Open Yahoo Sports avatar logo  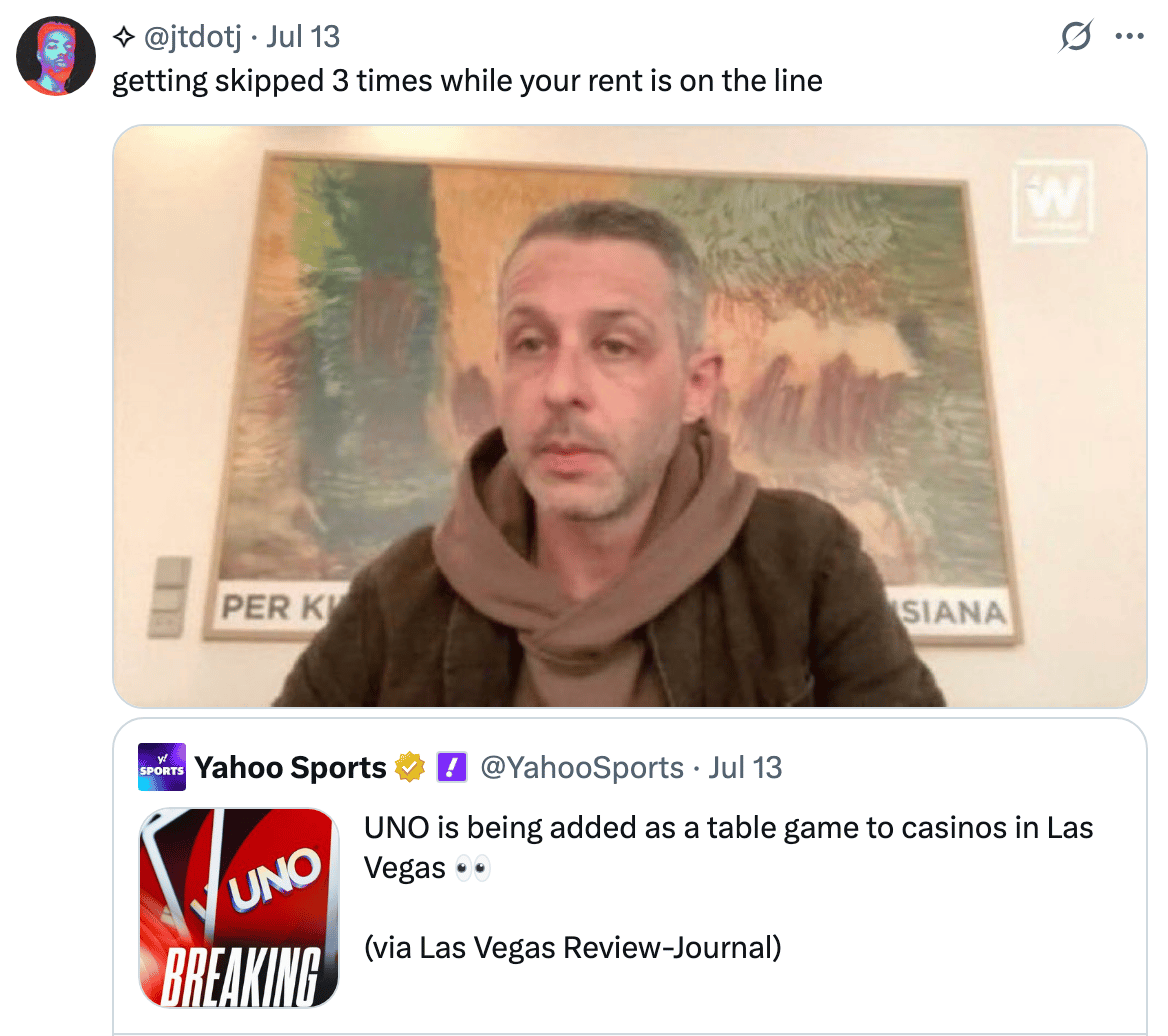[x=162, y=766]
